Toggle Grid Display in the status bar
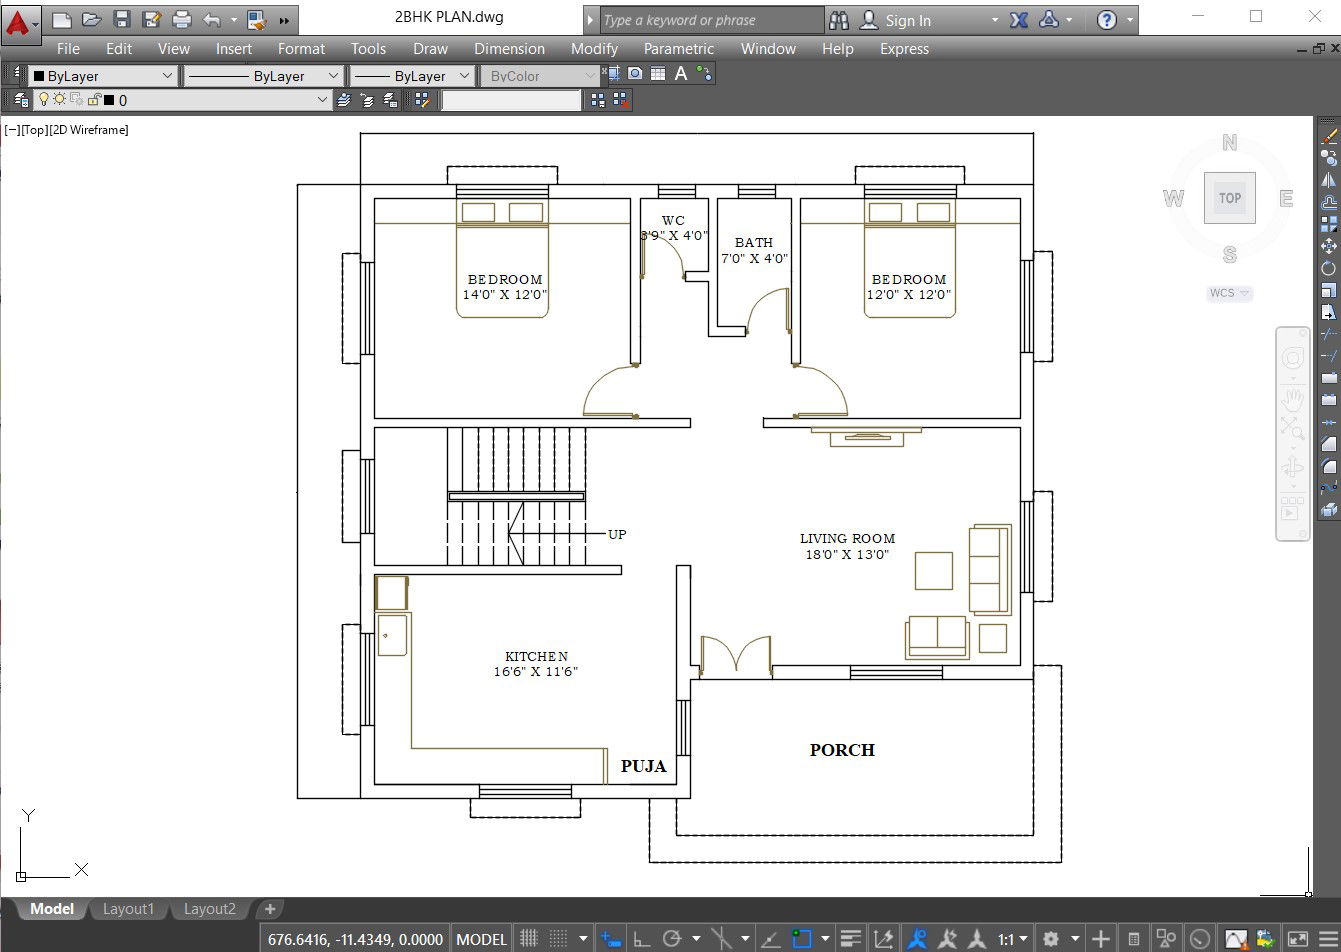 528,938
